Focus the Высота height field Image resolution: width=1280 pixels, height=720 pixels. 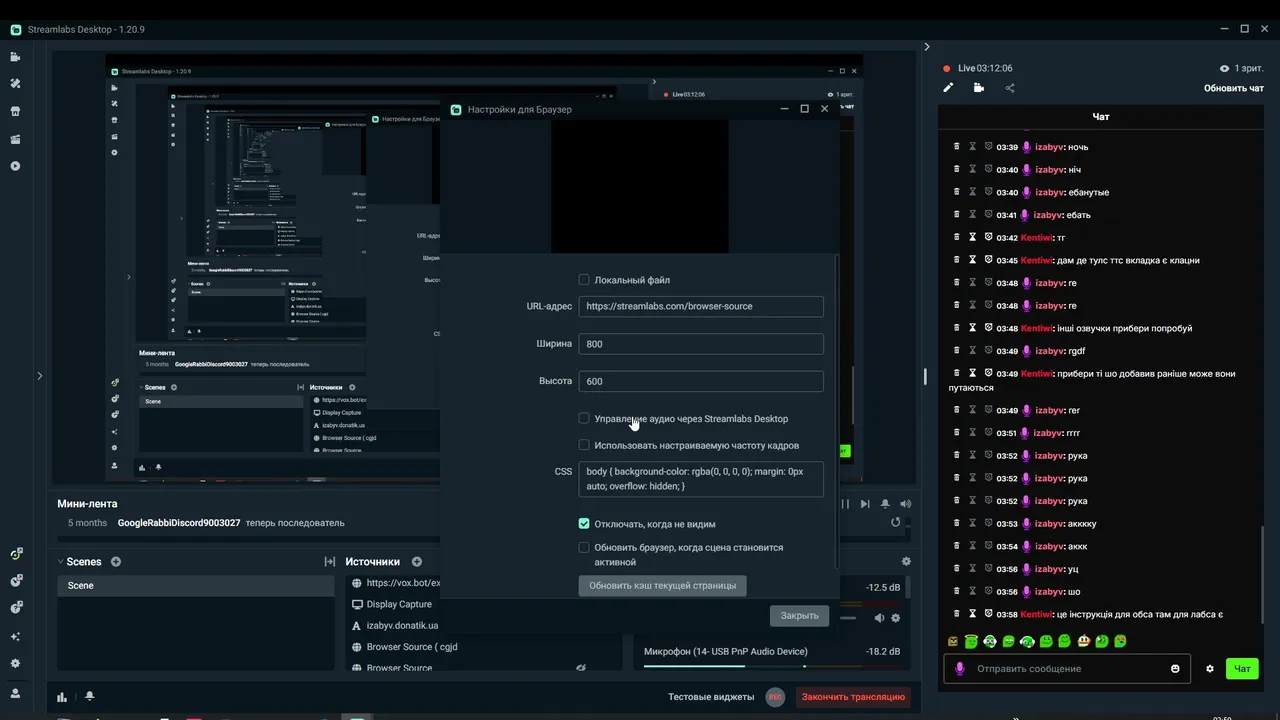[x=700, y=381]
